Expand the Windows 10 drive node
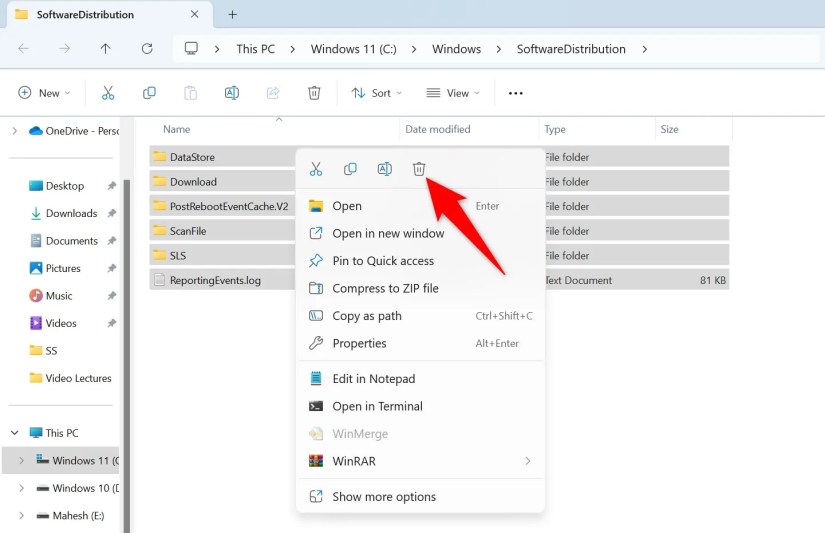Image resolution: width=825 pixels, height=533 pixels. (x=21, y=488)
